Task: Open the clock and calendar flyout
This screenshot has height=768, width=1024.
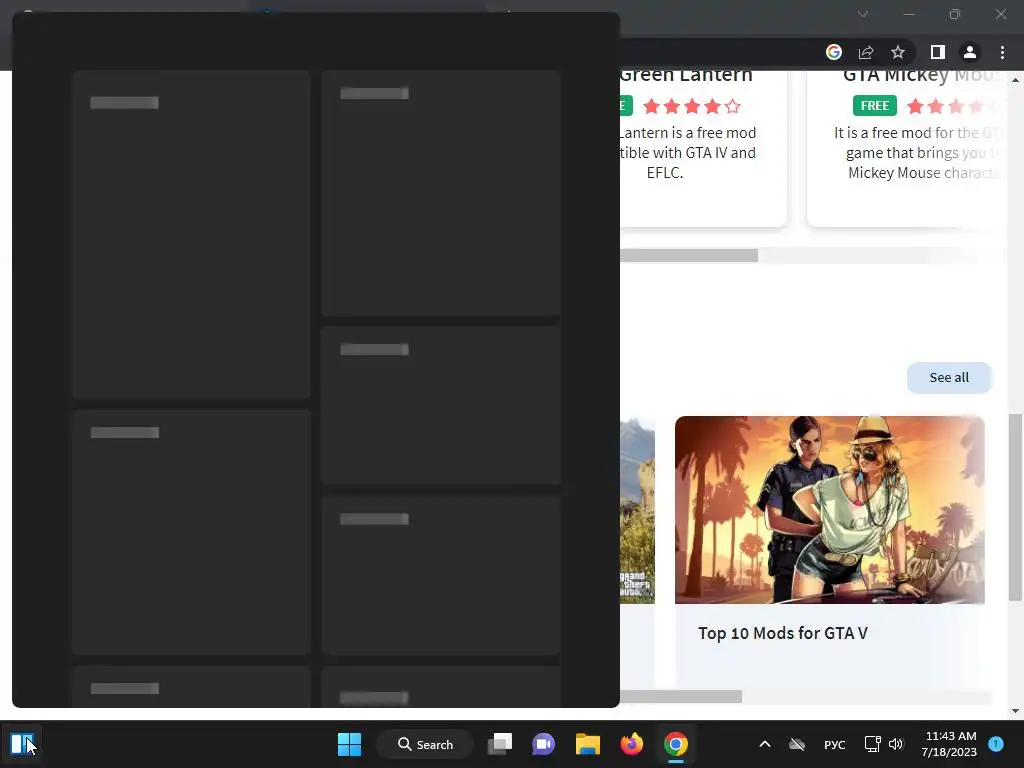Action: tap(949, 744)
